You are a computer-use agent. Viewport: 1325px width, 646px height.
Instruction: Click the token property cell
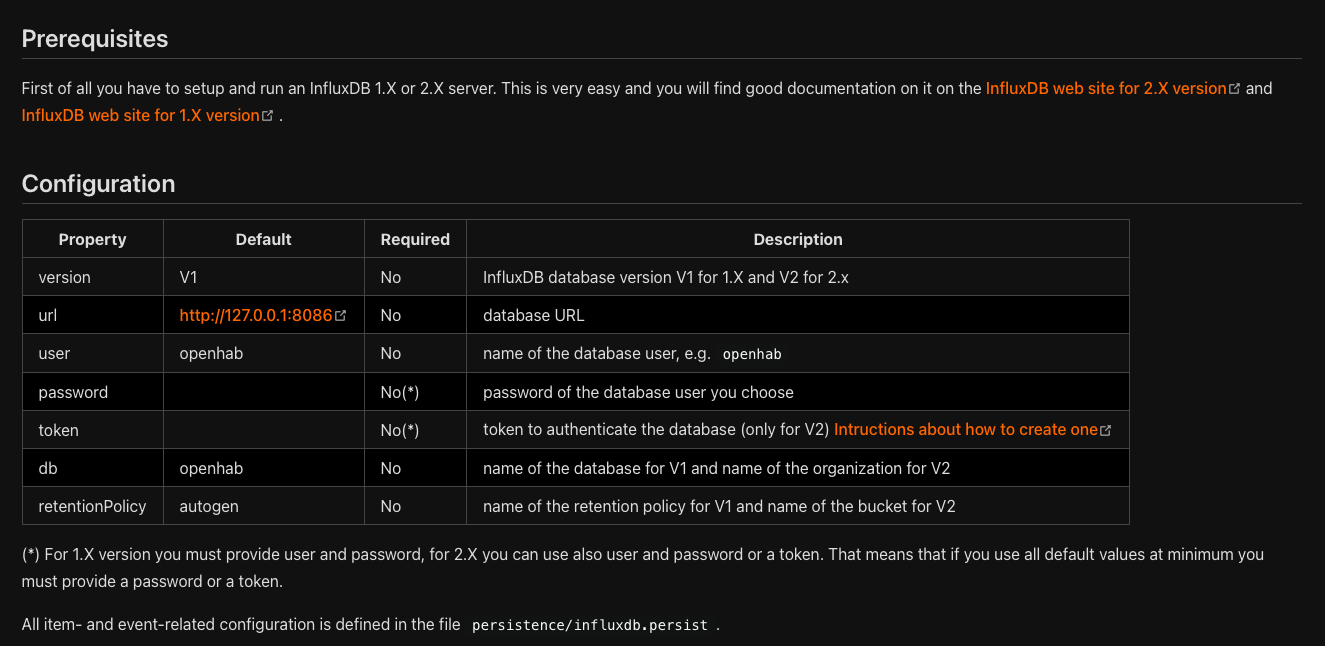coord(58,430)
